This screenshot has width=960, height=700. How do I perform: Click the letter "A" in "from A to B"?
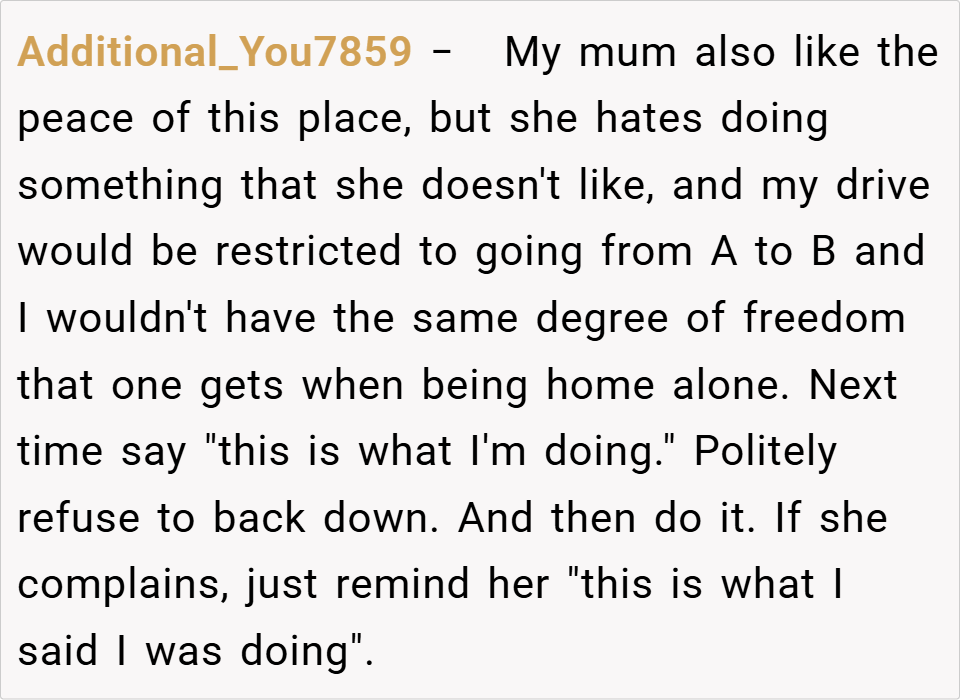tap(724, 252)
